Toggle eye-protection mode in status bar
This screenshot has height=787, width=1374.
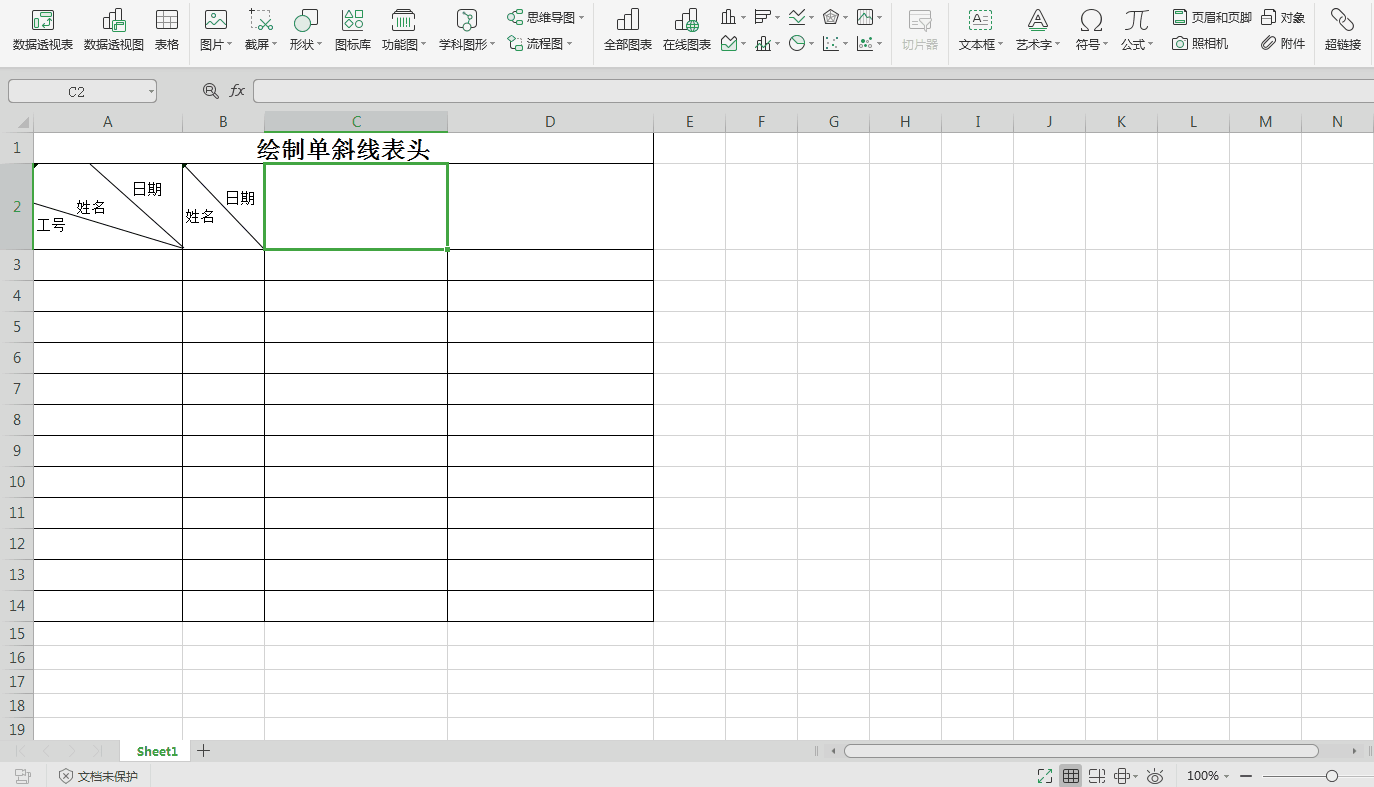tap(1155, 776)
